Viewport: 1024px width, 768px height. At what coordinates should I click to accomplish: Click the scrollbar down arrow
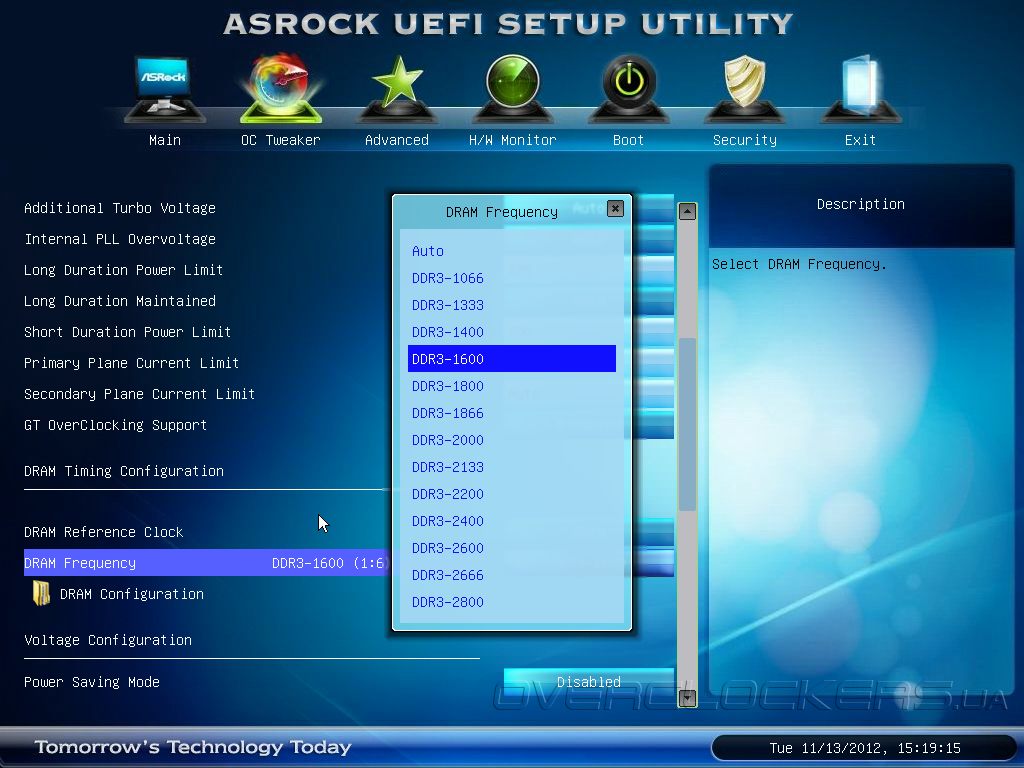(x=687, y=698)
